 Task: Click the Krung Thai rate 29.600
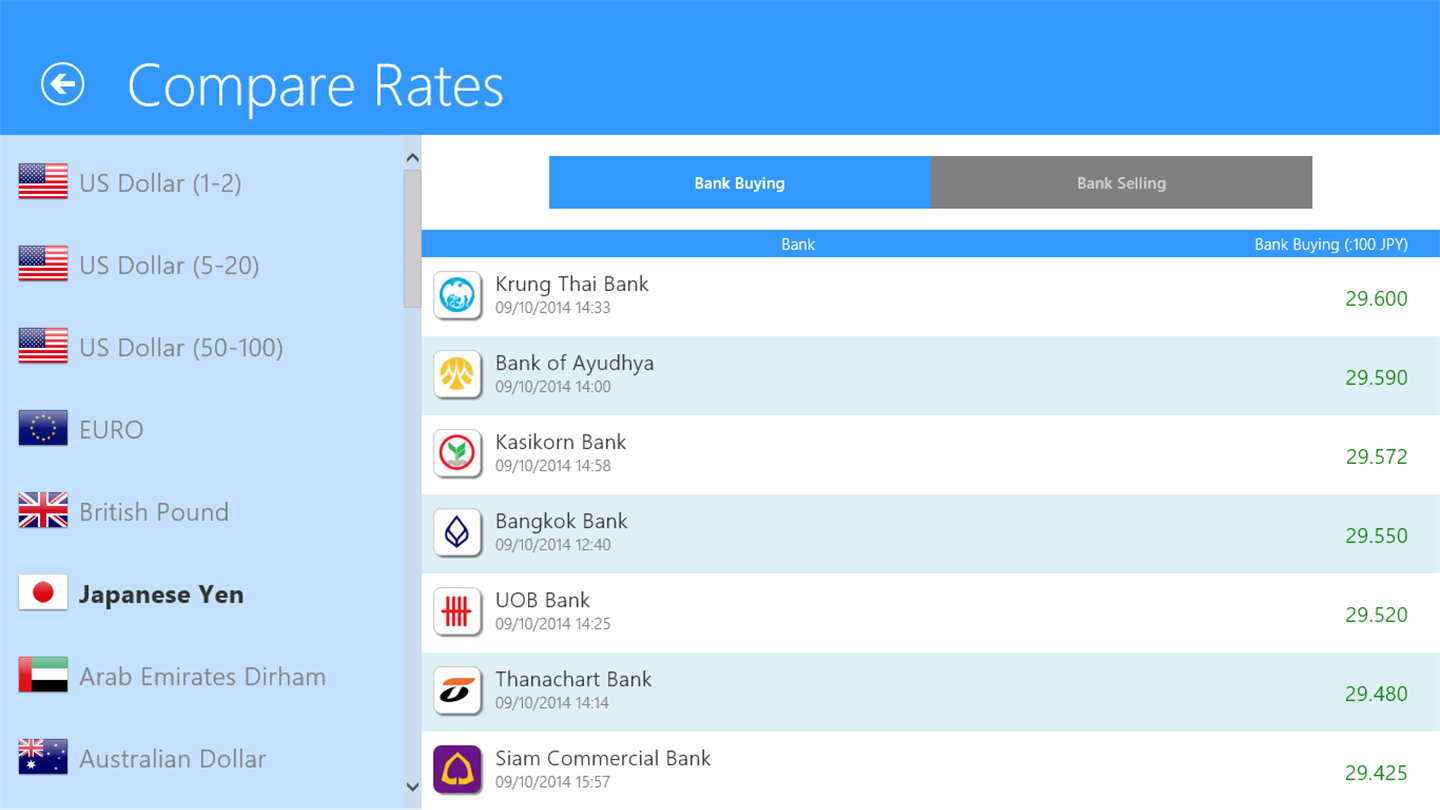point(1376,298)
